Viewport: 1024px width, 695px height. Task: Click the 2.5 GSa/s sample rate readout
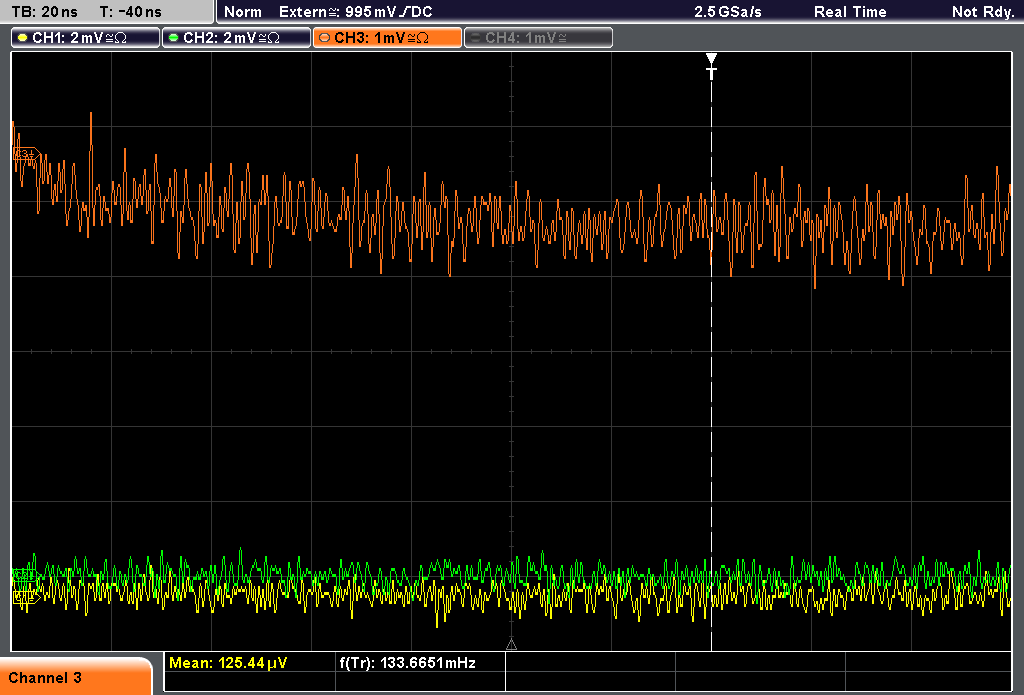pos(728,12)
